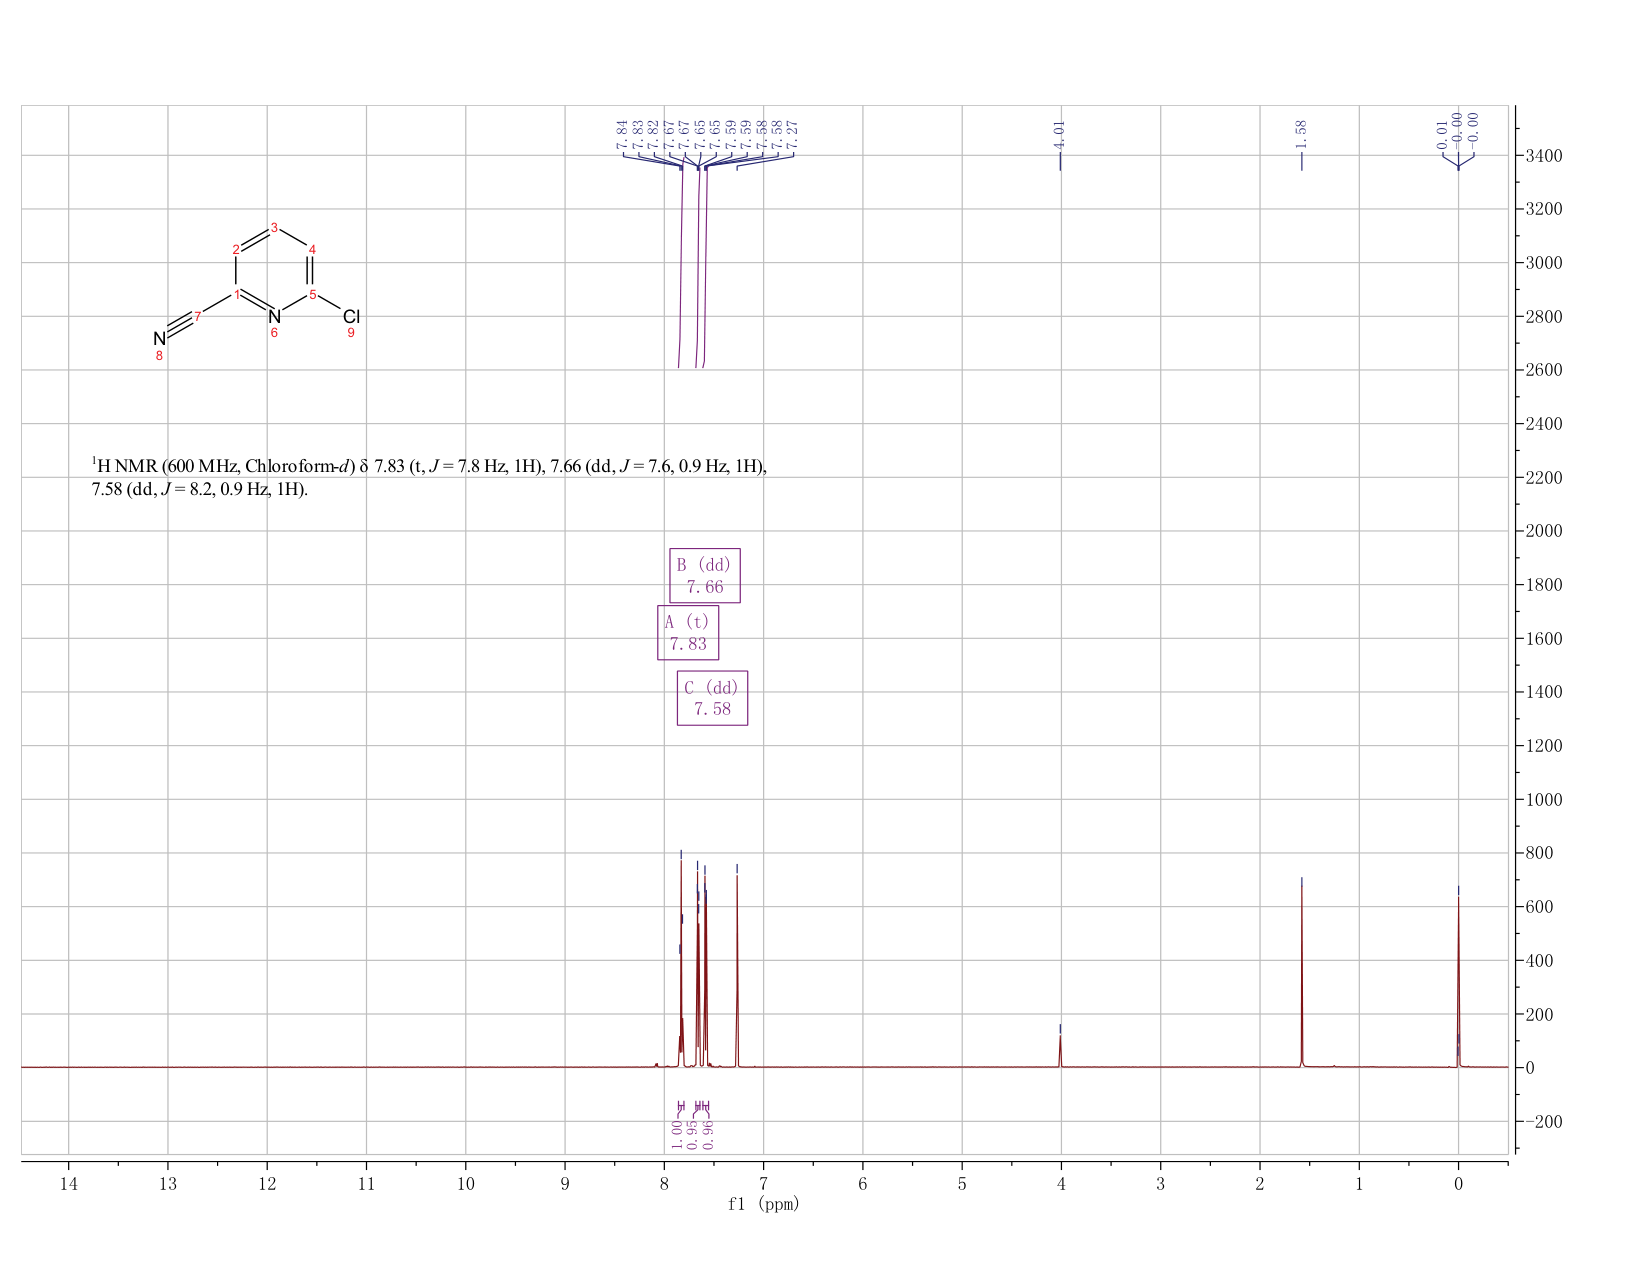Click the y-axis tick label 2200
Viewport: 1650px width, 1275px height.
(1544, 478)
